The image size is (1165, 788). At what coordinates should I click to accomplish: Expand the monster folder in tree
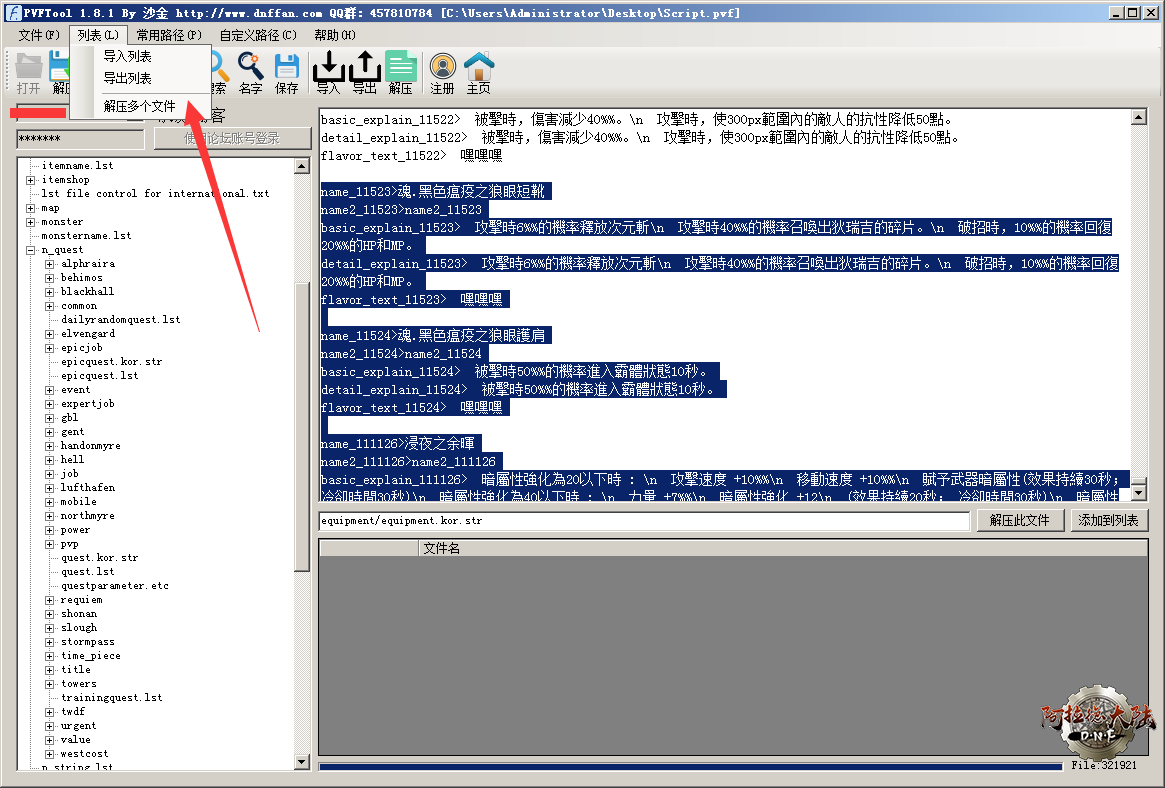(31, 222)
